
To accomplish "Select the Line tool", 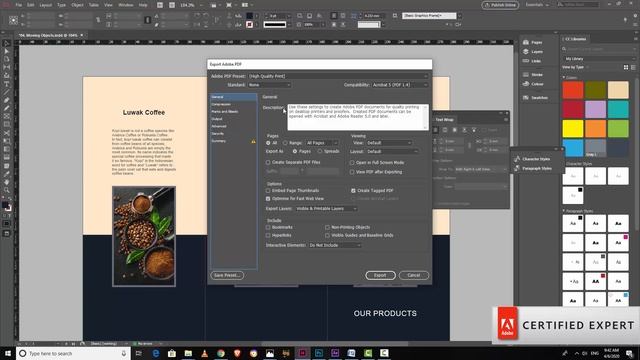I will (x=7, y=92).
